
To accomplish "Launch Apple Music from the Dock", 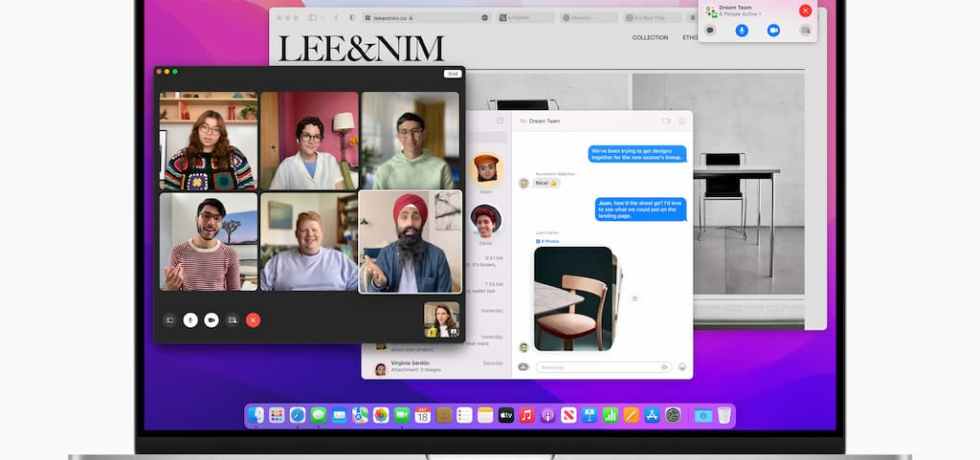I will pyautogui.click(x=527, y=415).
